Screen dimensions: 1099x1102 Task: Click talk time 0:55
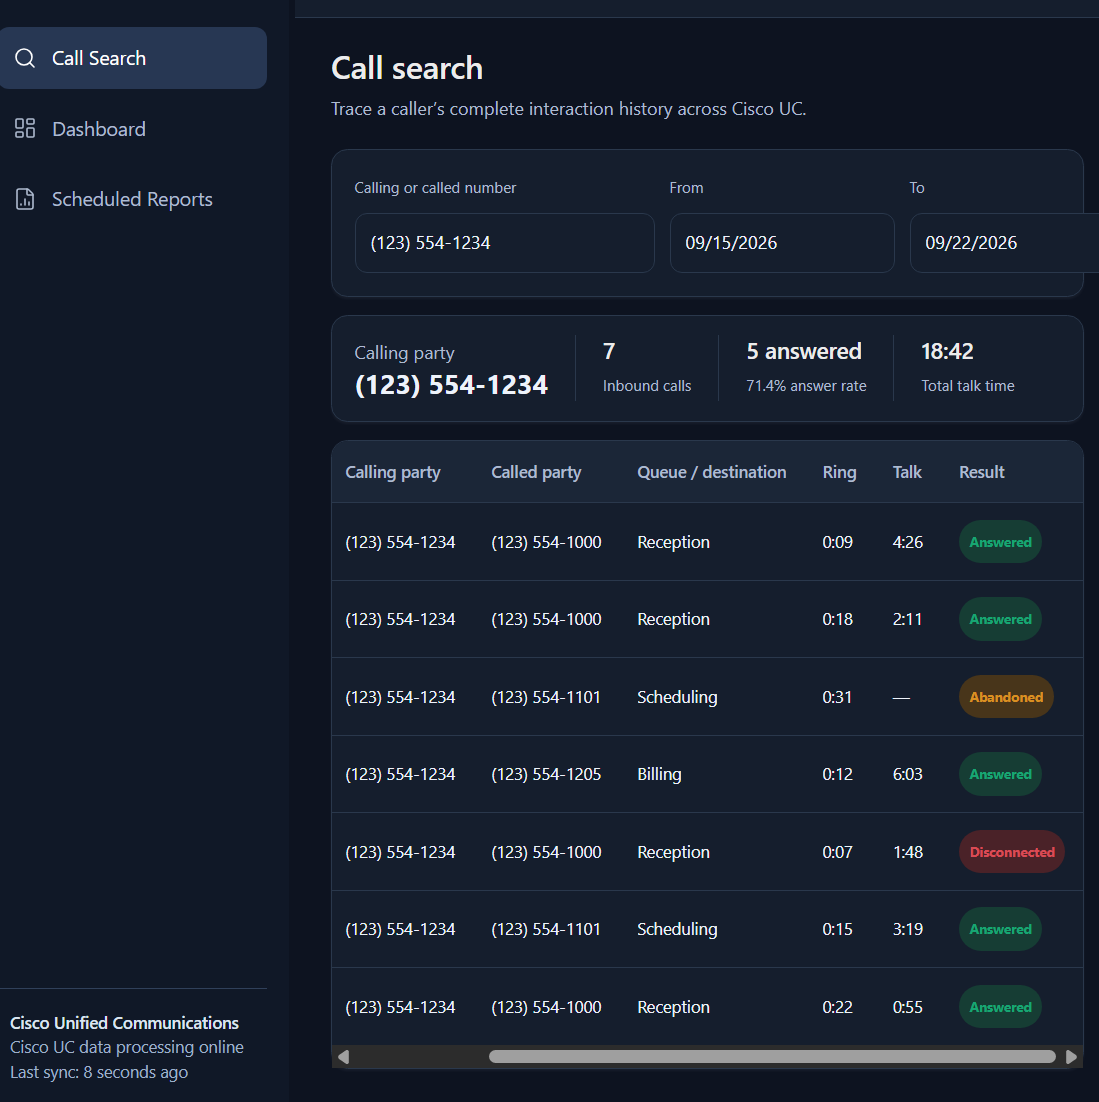click(x=907, y=1007)
